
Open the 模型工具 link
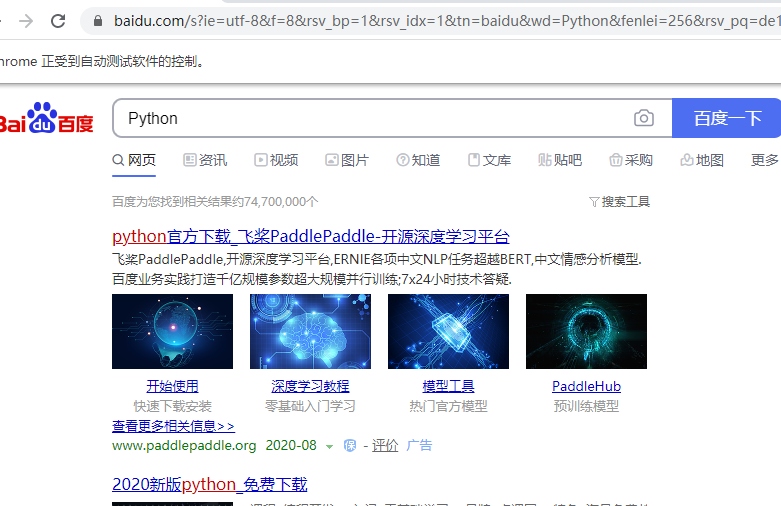tap(448, 386)
